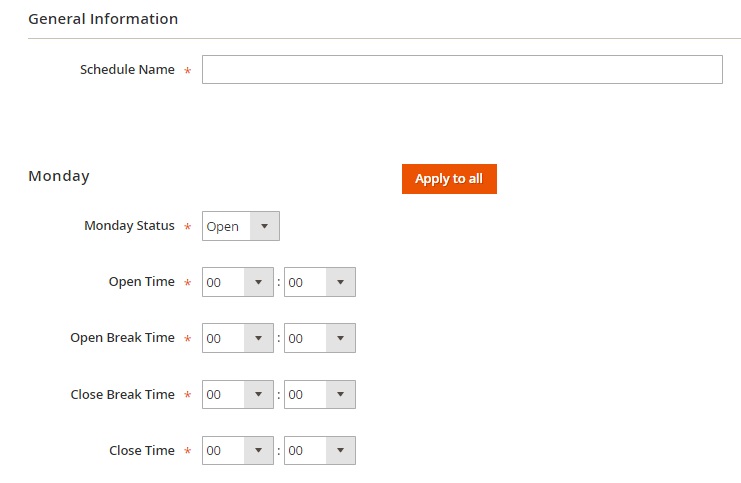Select the Open Break Time hour dropdown
This screenshot has height=483, width=741.
tap(238, 338)
